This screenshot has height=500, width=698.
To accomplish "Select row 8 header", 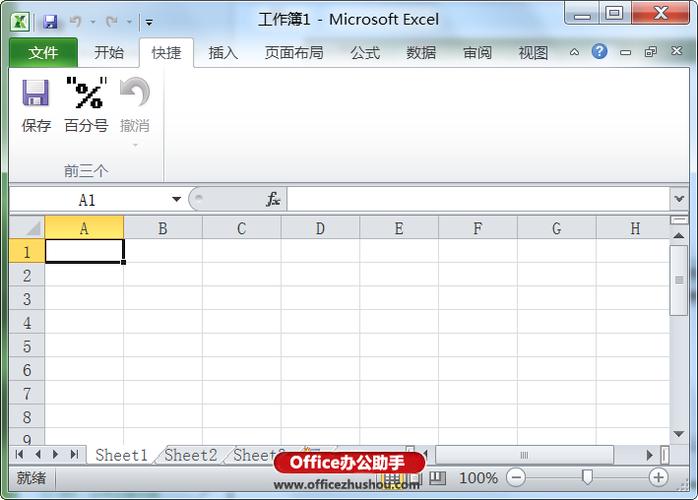I will click(x=27, y=417).
